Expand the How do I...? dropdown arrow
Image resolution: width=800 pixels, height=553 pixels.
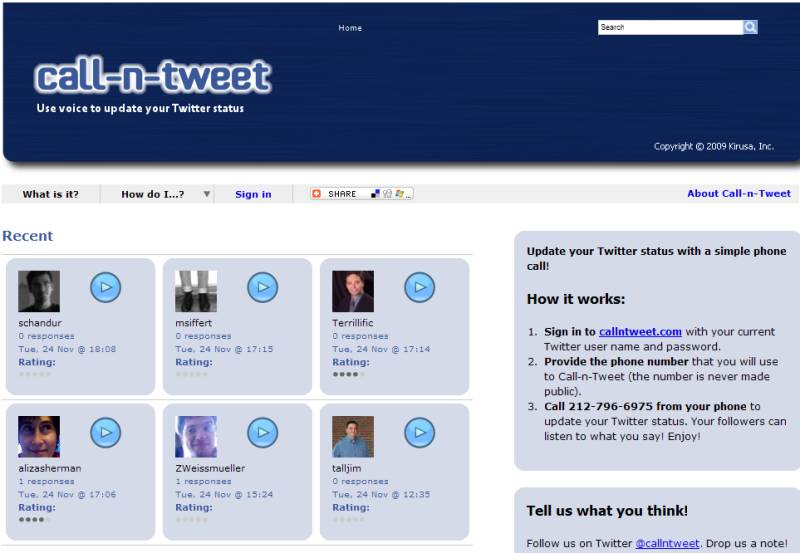pos(207,194)
